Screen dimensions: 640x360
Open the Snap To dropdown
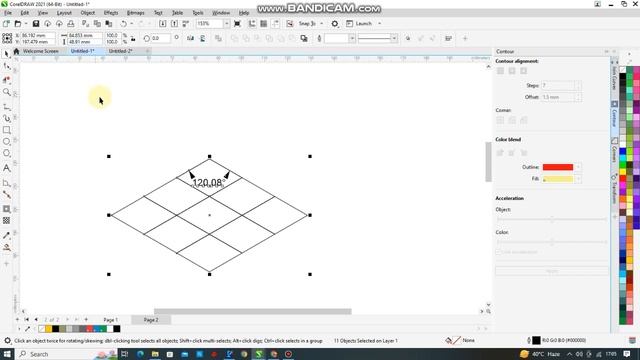pyautogui.click(x=322, y=24)
